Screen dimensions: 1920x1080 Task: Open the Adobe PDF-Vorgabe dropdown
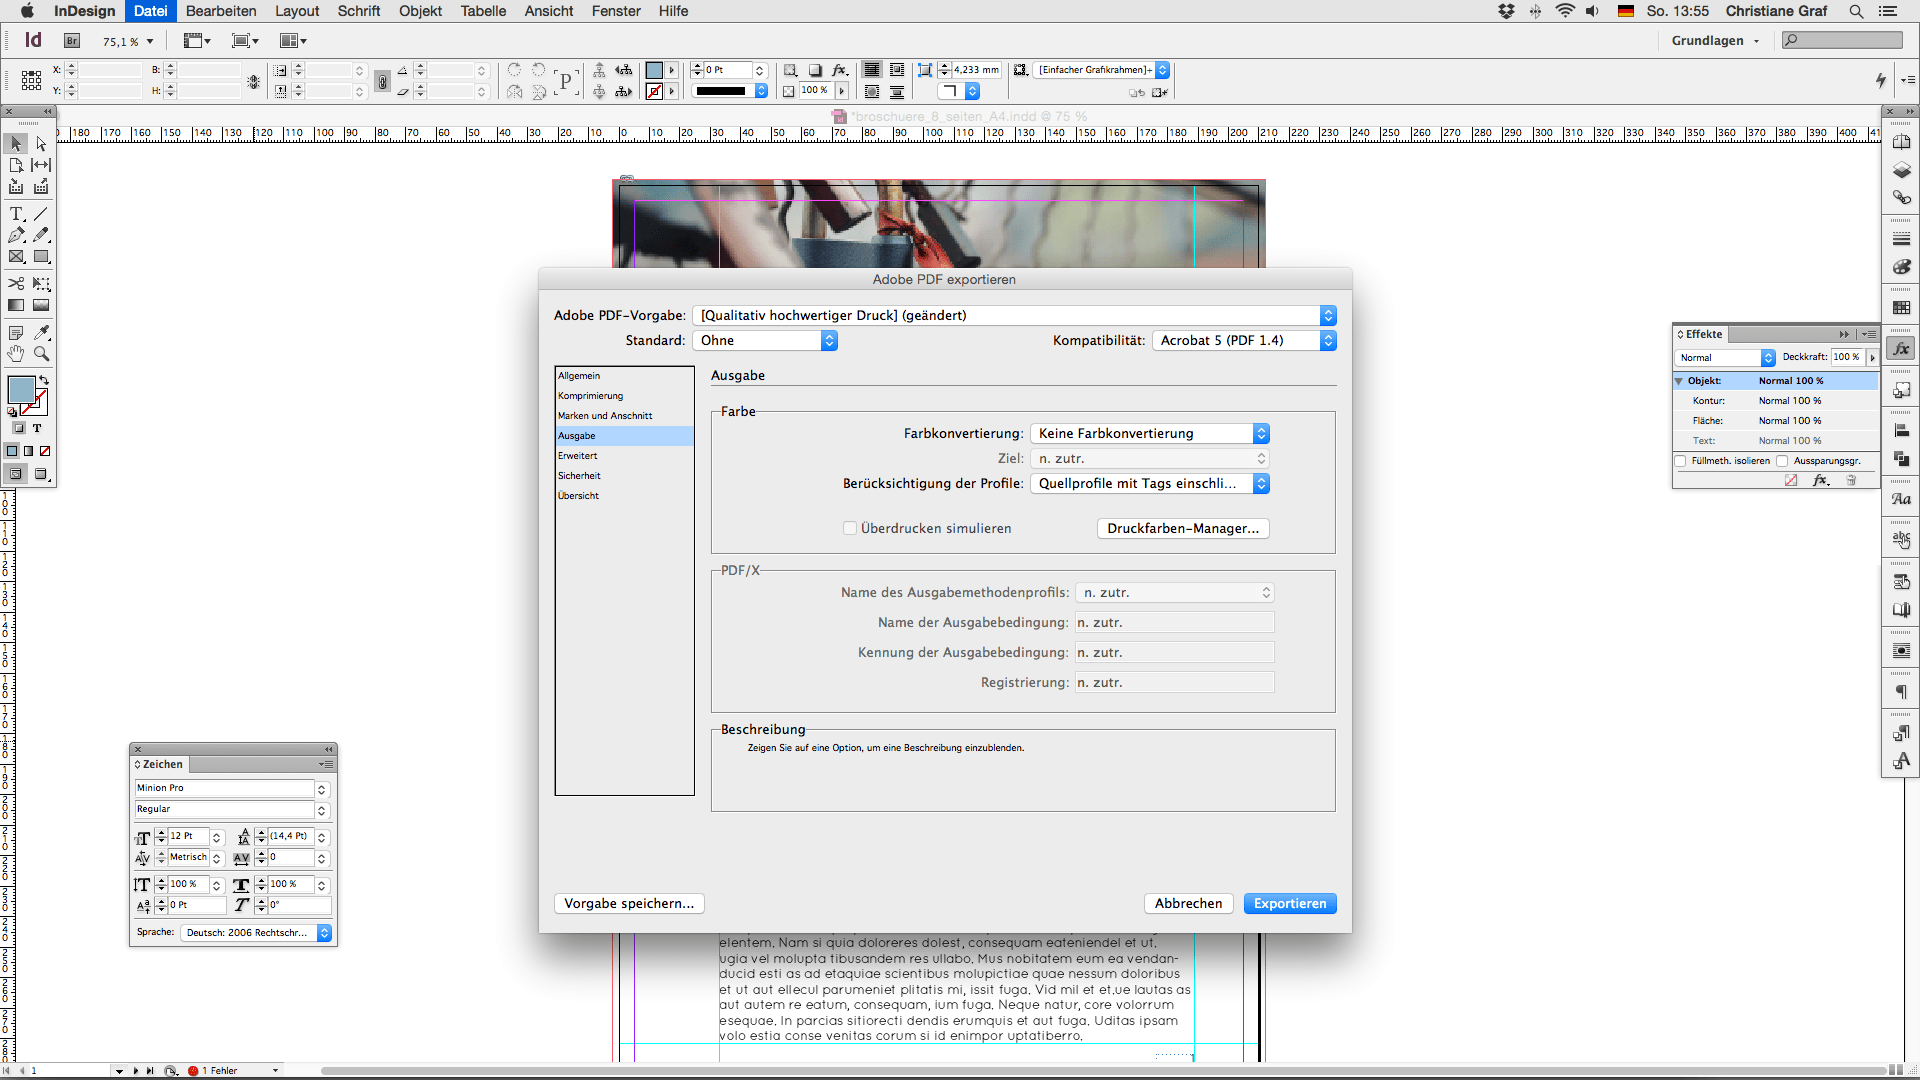tap(1014, 315)
